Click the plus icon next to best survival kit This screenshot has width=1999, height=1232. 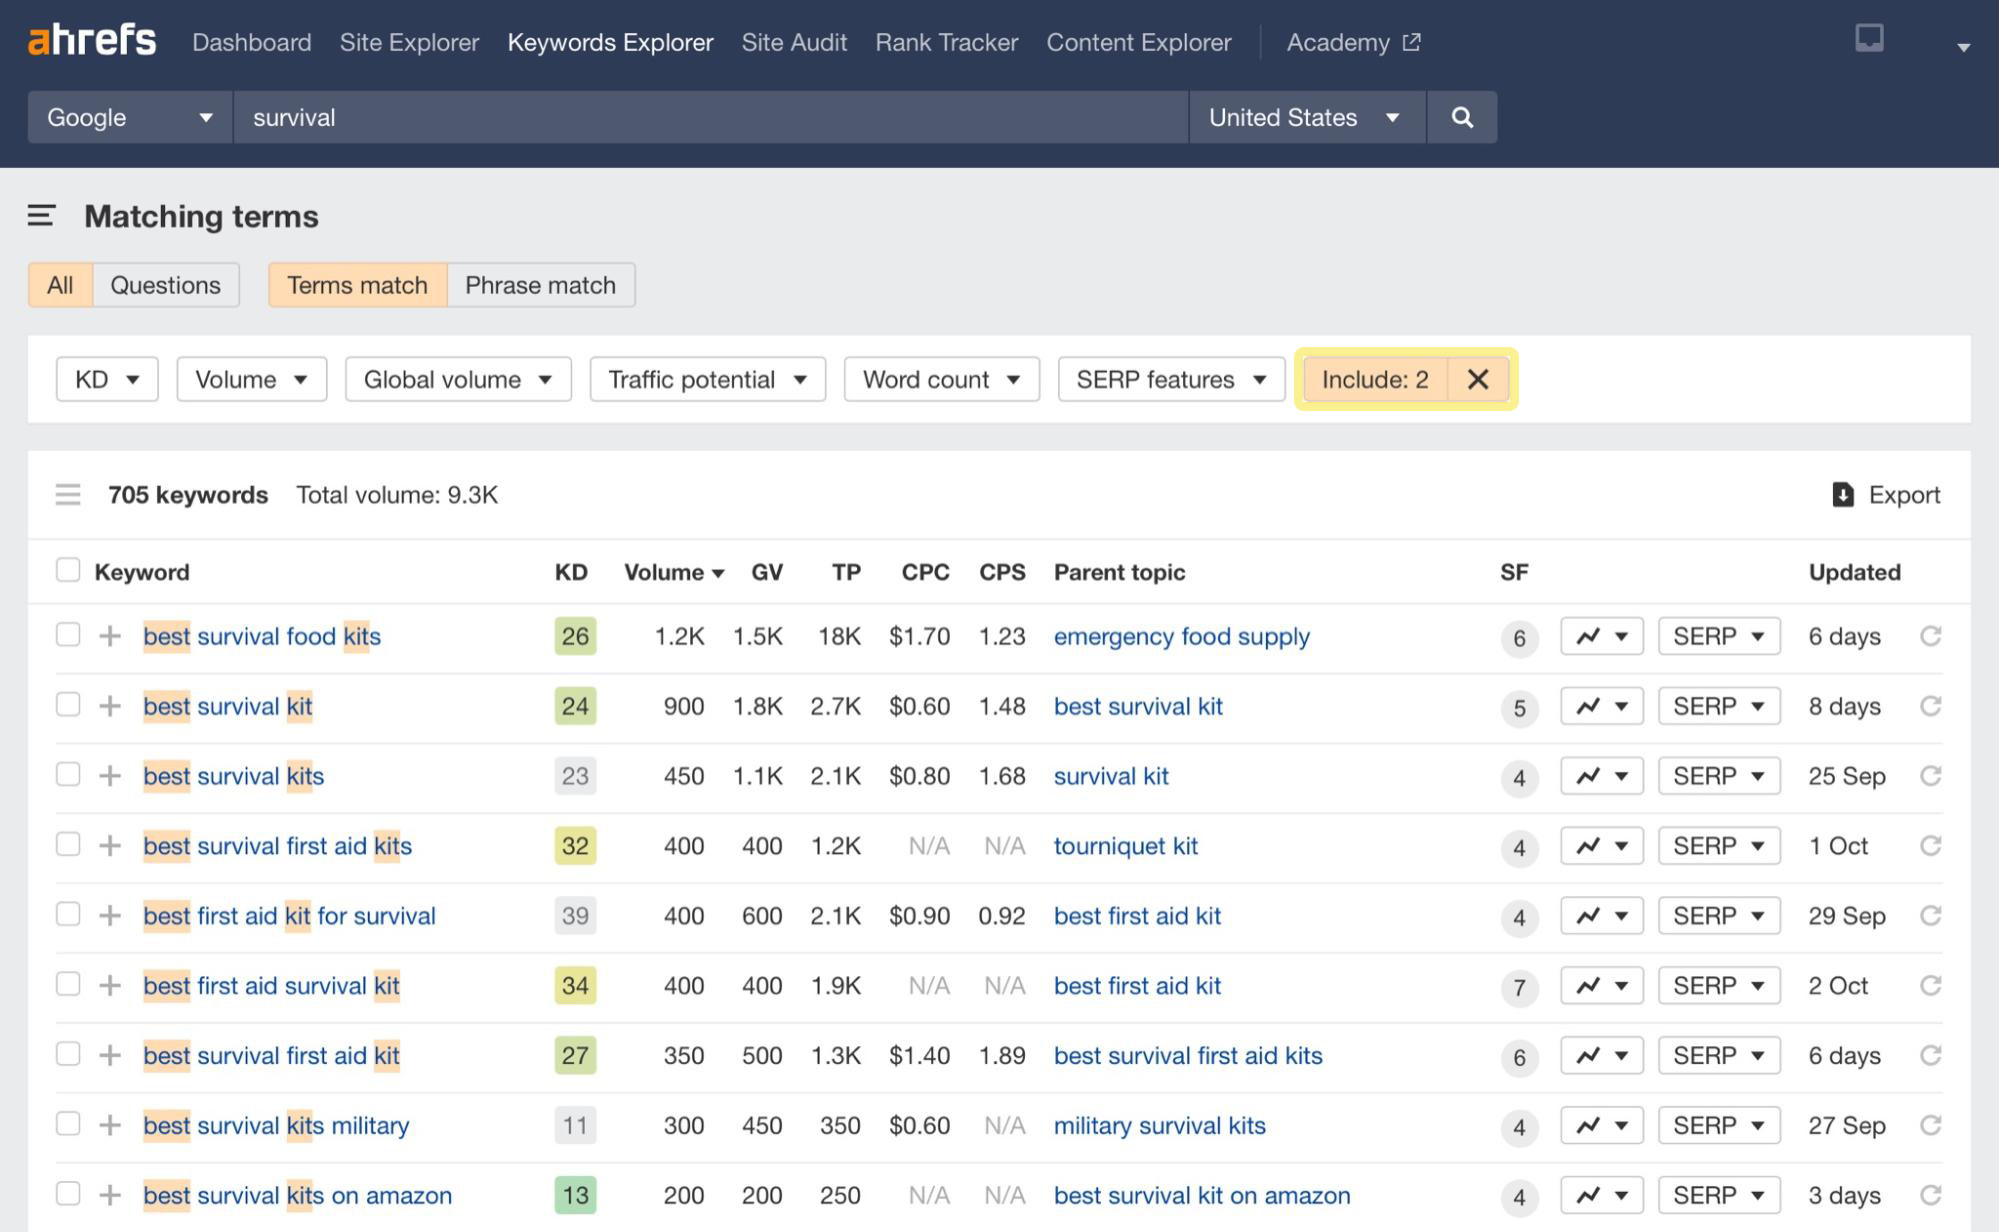tap(111, 706)
